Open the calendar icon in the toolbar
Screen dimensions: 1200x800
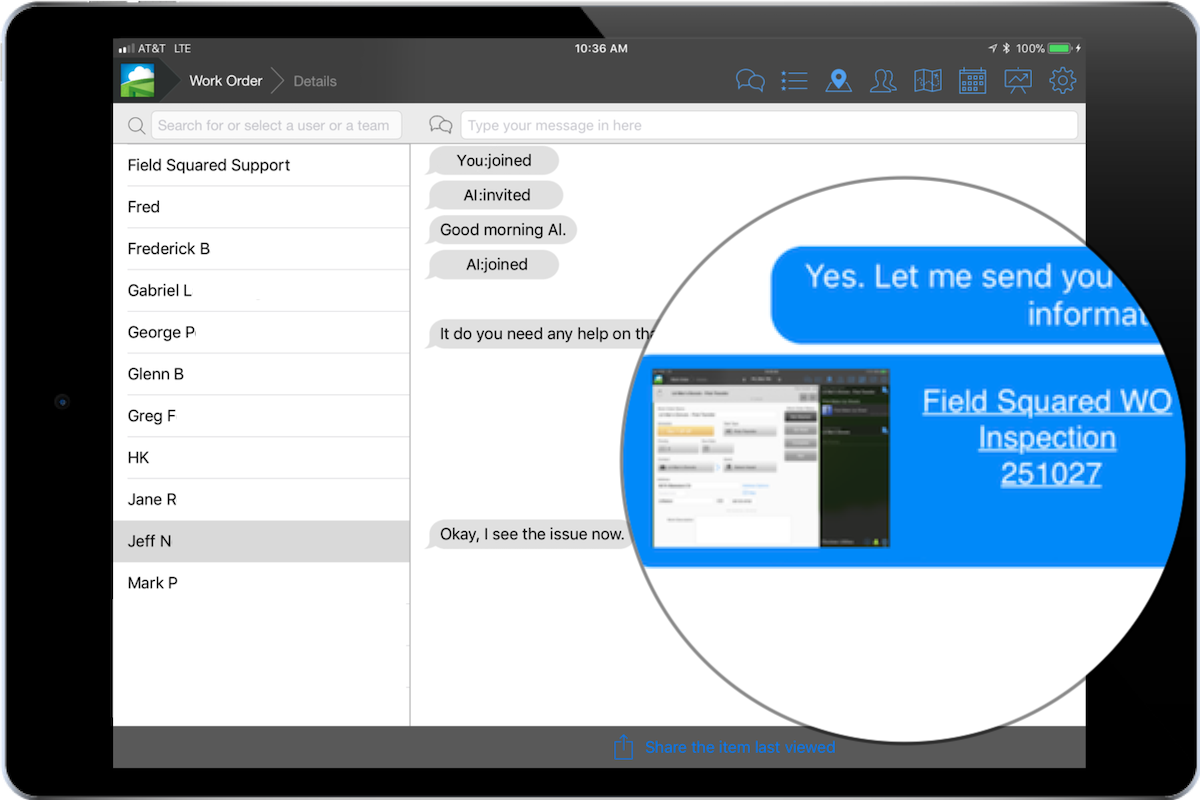click(972, 80)
